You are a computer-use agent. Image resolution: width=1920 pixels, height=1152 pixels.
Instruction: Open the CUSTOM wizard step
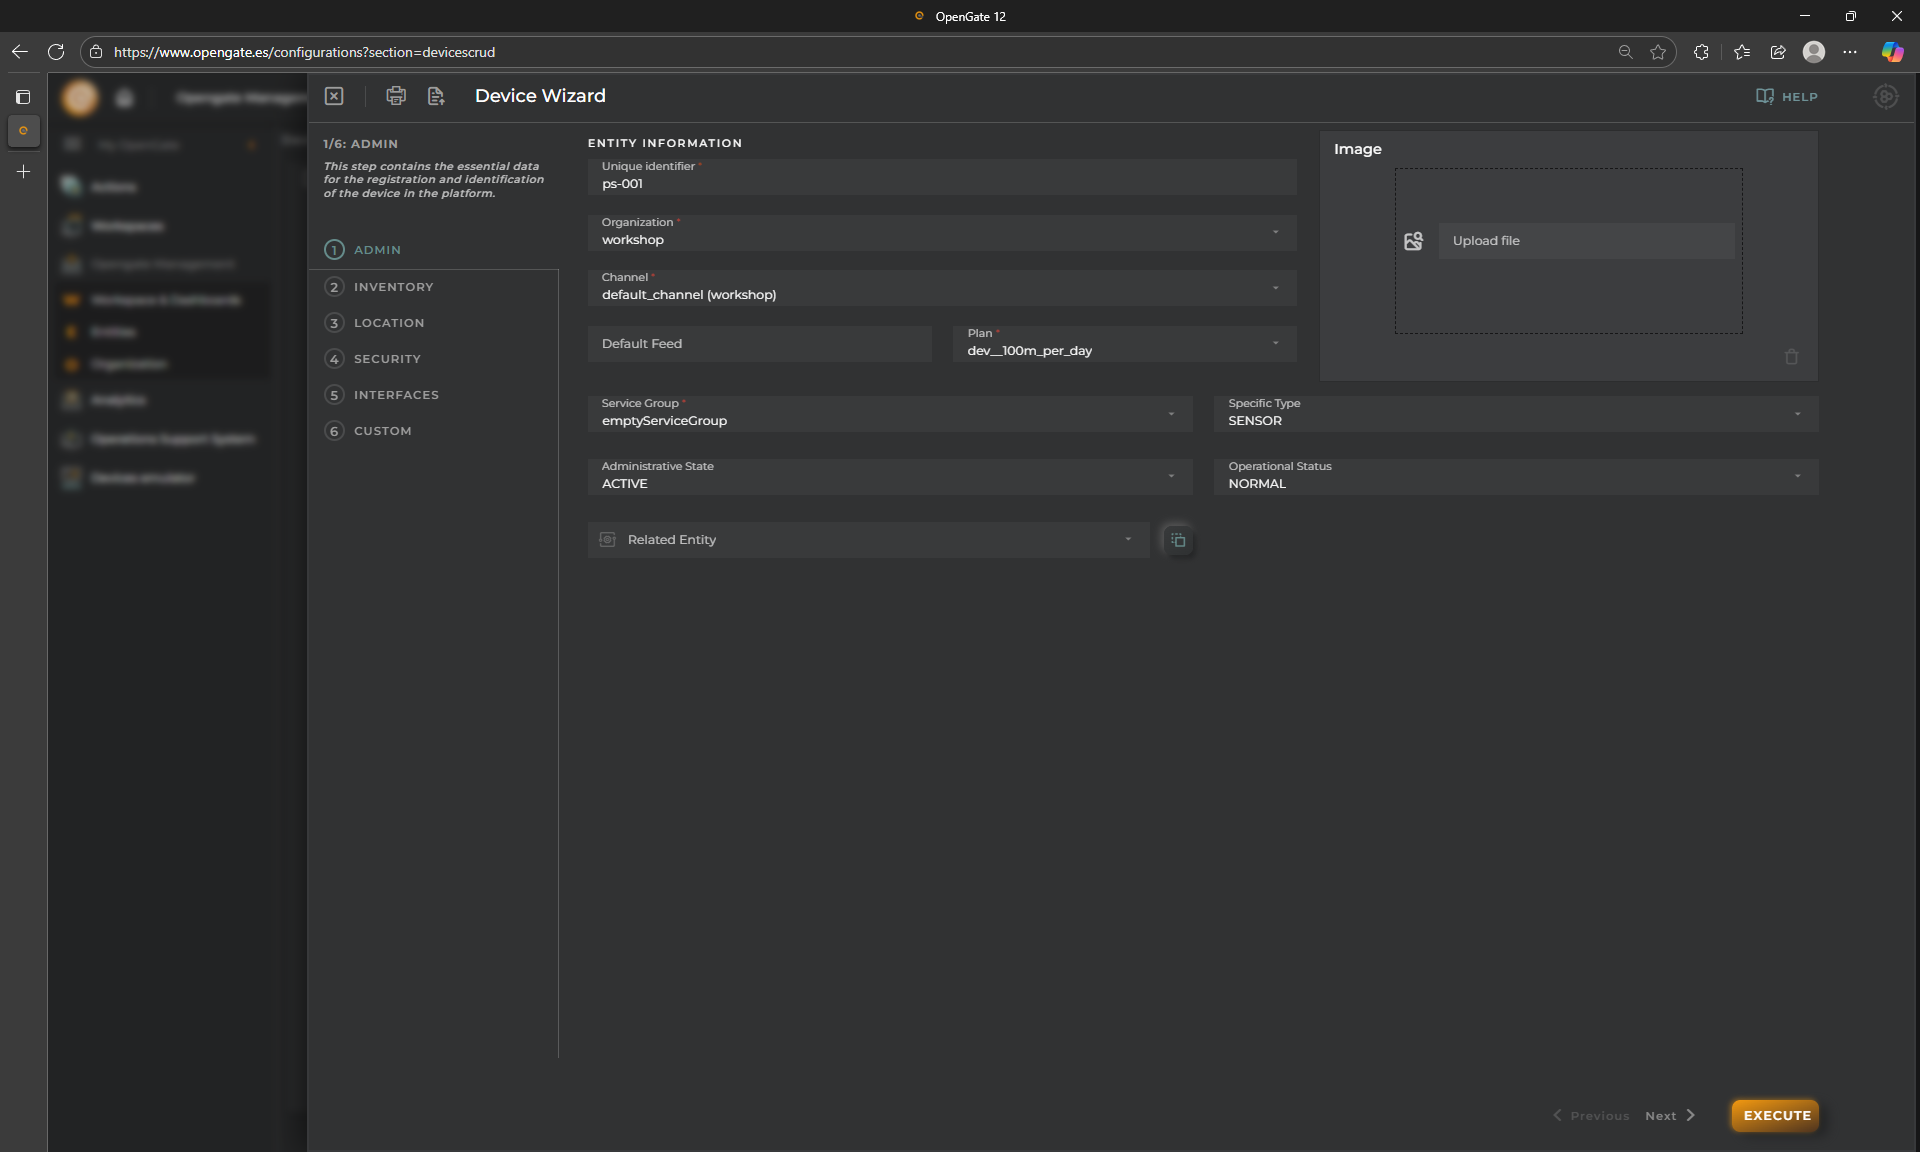(382, 431)
